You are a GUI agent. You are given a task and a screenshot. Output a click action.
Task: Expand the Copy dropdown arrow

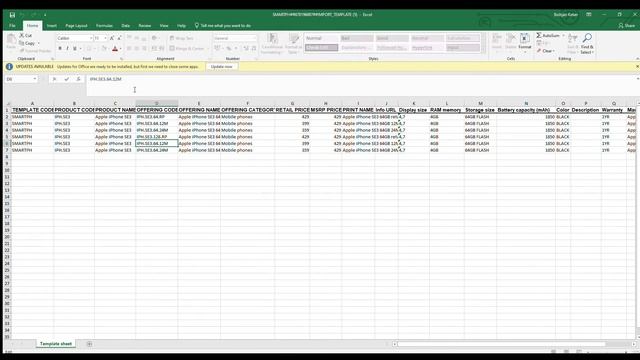(x=39, y=43)
